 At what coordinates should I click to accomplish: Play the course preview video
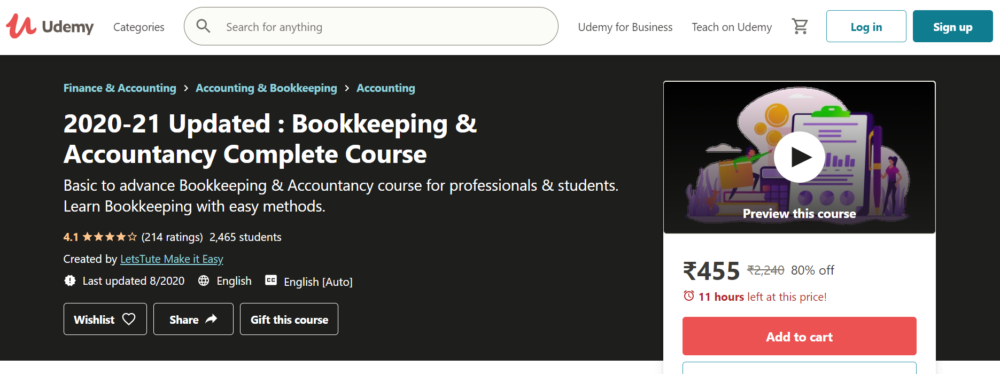pyautogui.click(x=799, y=157)
